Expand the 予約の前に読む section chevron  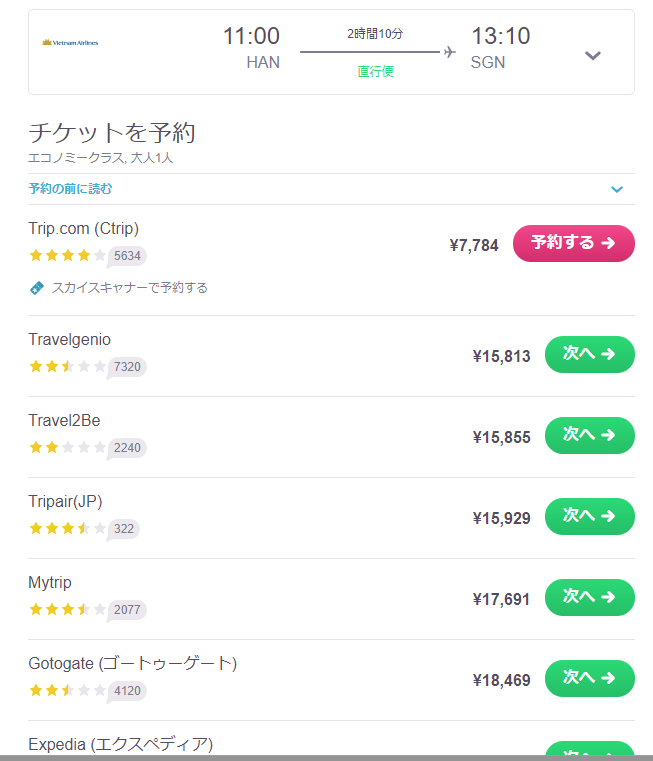pos(617,189)
